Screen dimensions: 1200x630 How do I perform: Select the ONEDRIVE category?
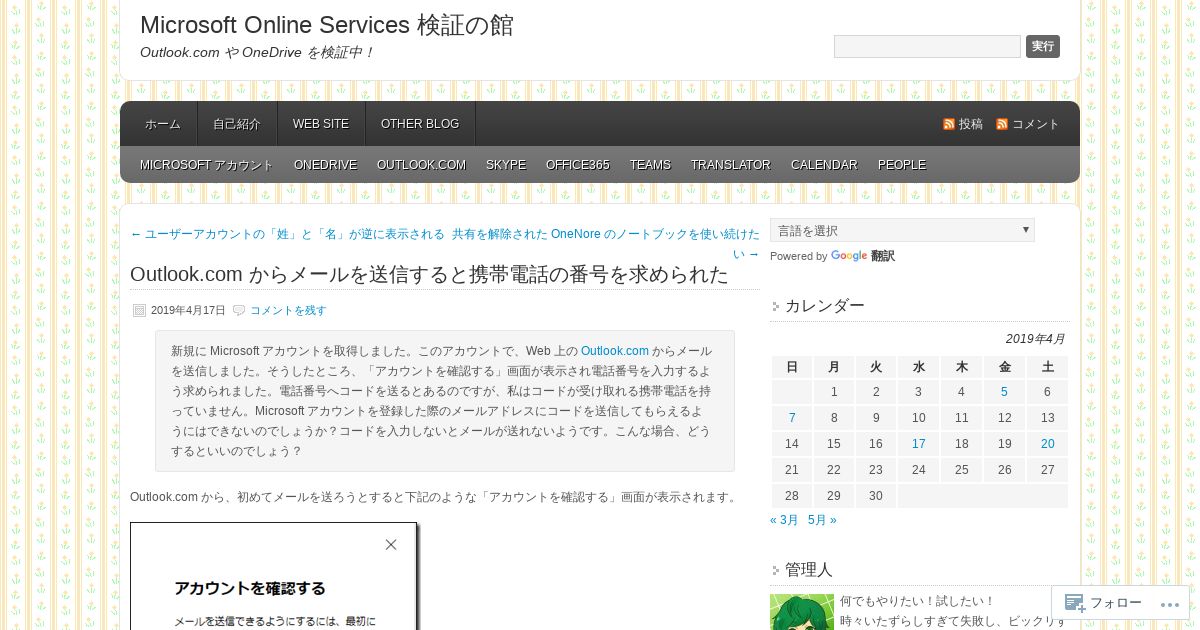[x=325, y=165]
